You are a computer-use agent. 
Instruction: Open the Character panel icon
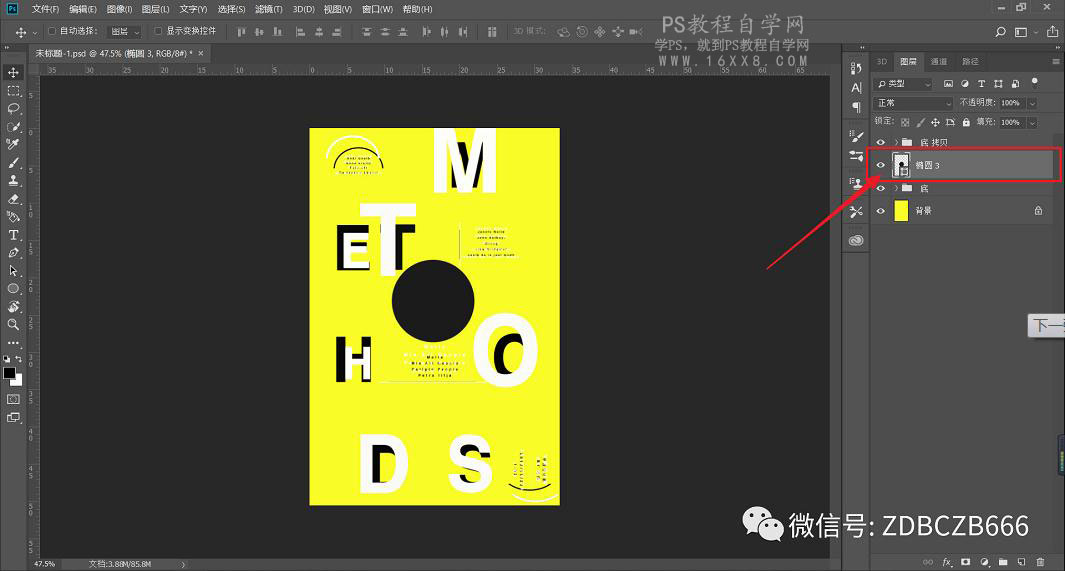tap(856, 88)
